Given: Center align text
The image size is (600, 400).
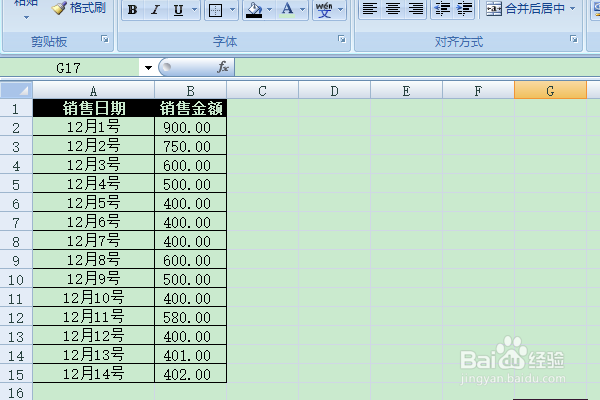Looking at the screenshot, I should pyautogui.click(x=393, y=9).
